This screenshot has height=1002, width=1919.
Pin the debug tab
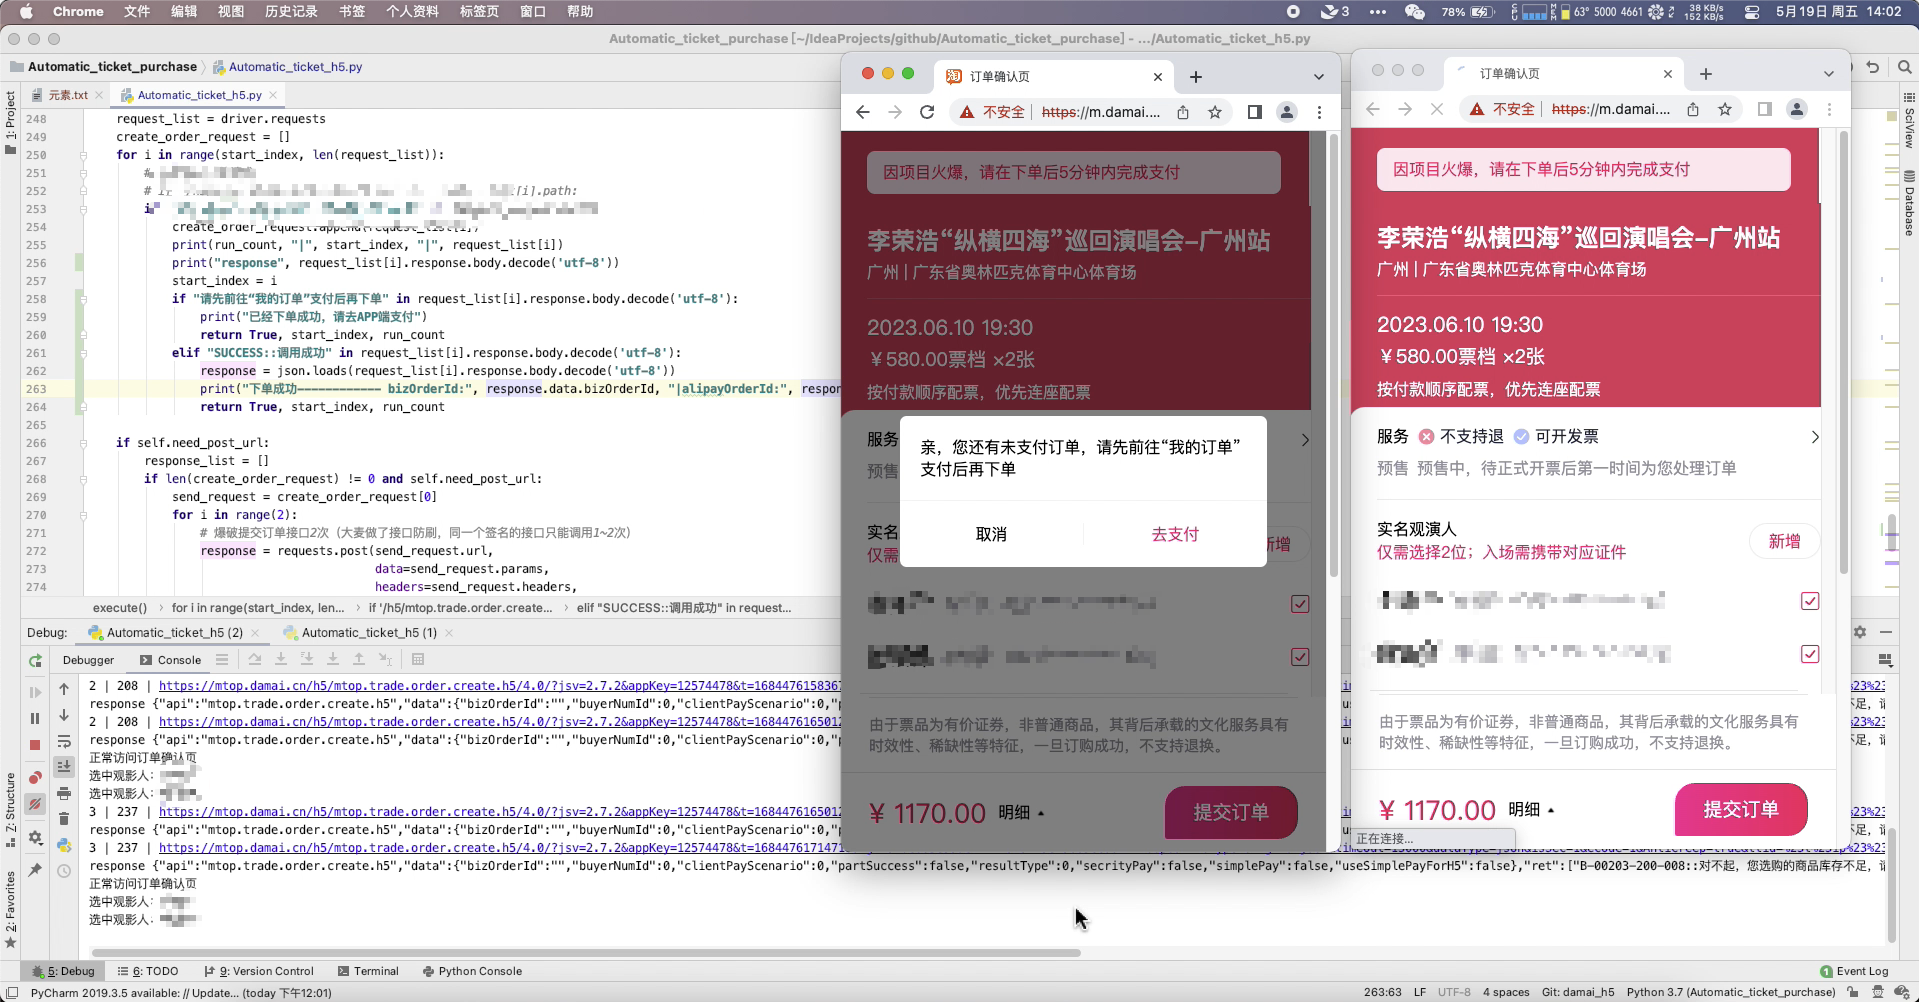coord(35,870)
